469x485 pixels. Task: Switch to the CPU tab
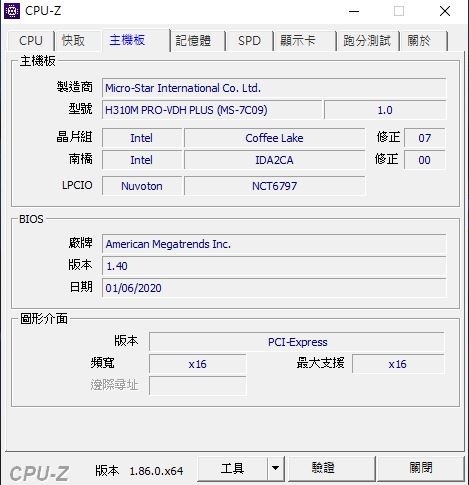(x=31, y=41)
